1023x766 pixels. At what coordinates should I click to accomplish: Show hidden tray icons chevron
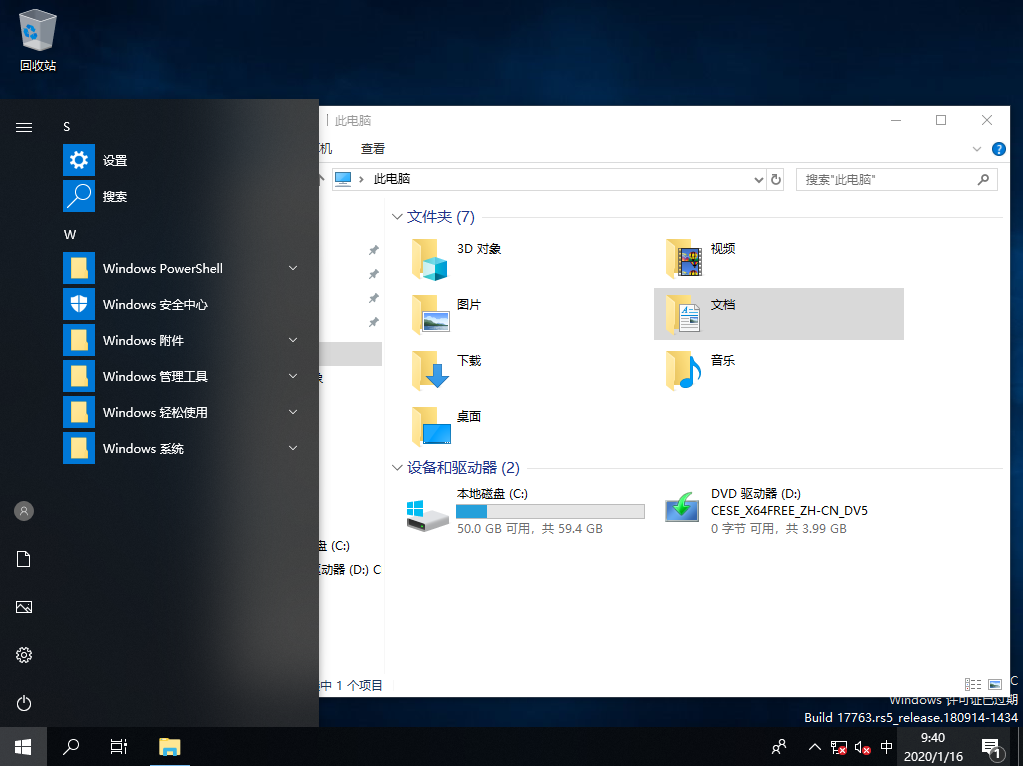[814, 746]
